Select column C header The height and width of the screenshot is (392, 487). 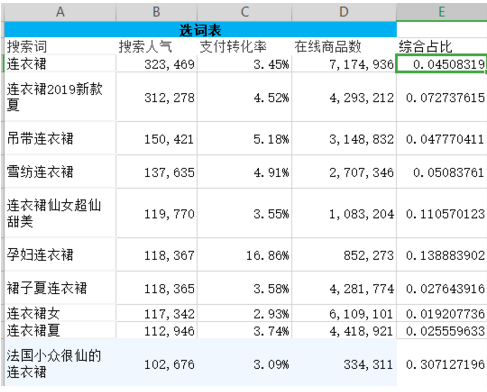tap(244, 12)
